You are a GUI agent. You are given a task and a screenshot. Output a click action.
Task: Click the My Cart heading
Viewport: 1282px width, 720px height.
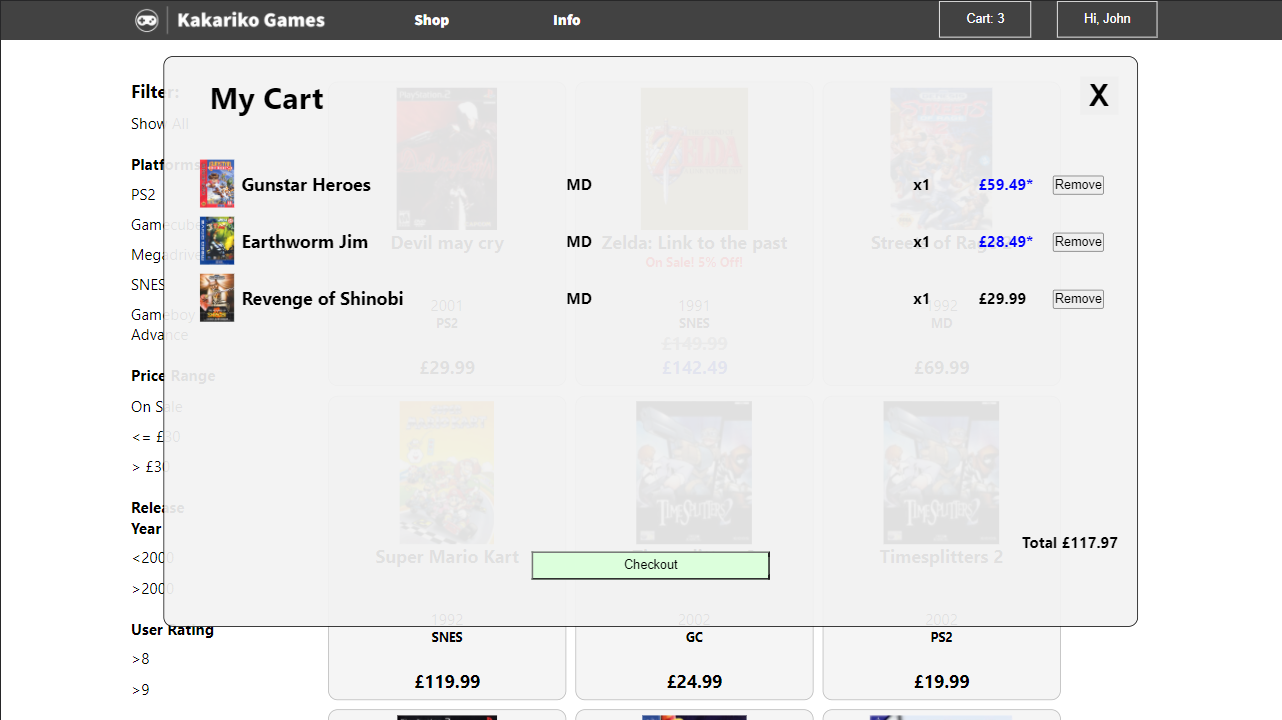tap(267, 99)
